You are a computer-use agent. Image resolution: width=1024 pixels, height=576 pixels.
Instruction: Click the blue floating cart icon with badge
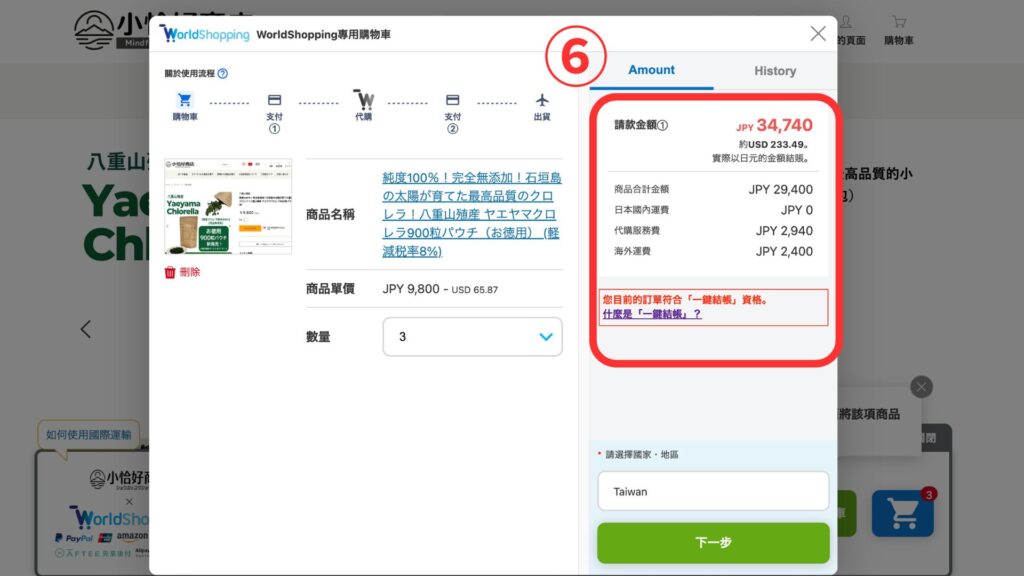[x=902, y=514]
